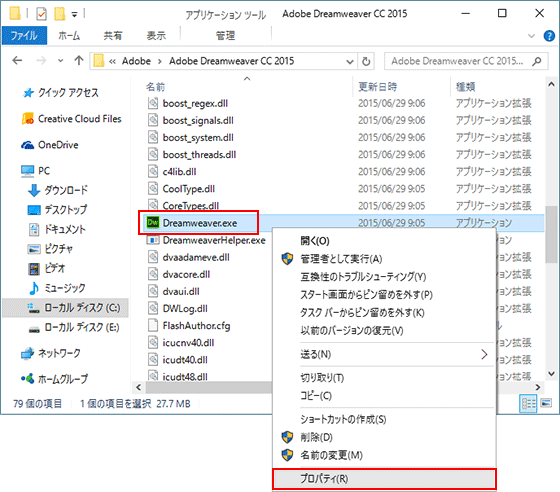Screen dimensions: 560x492
Task: Choose コピー(C) in context menu
Action: click(384, 396)
